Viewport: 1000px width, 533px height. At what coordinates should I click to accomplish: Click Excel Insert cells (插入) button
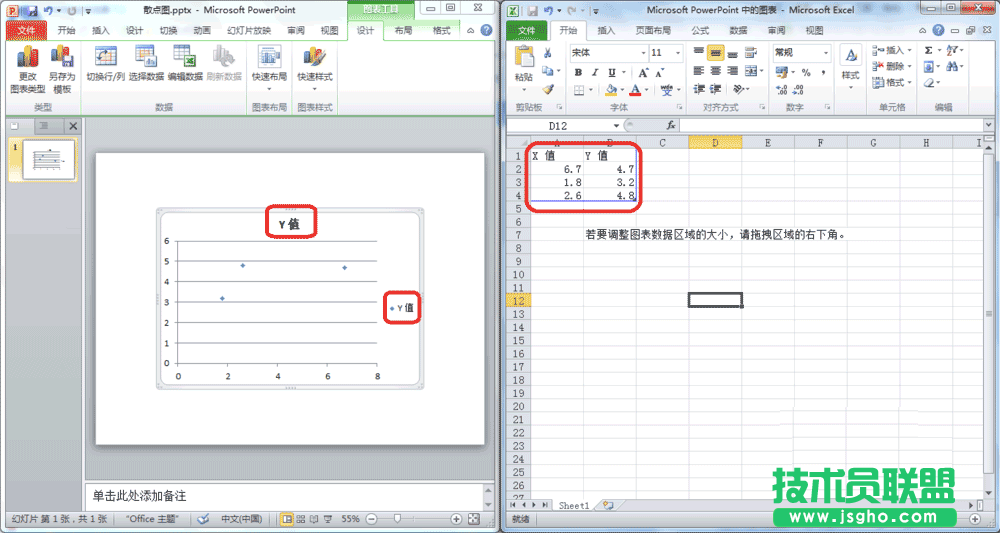point(890,50)
